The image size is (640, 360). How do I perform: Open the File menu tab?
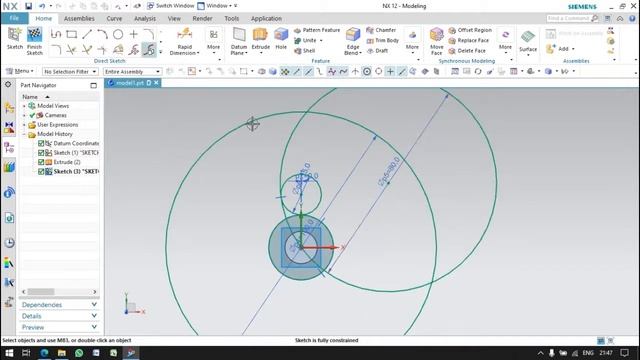(14, 18)
